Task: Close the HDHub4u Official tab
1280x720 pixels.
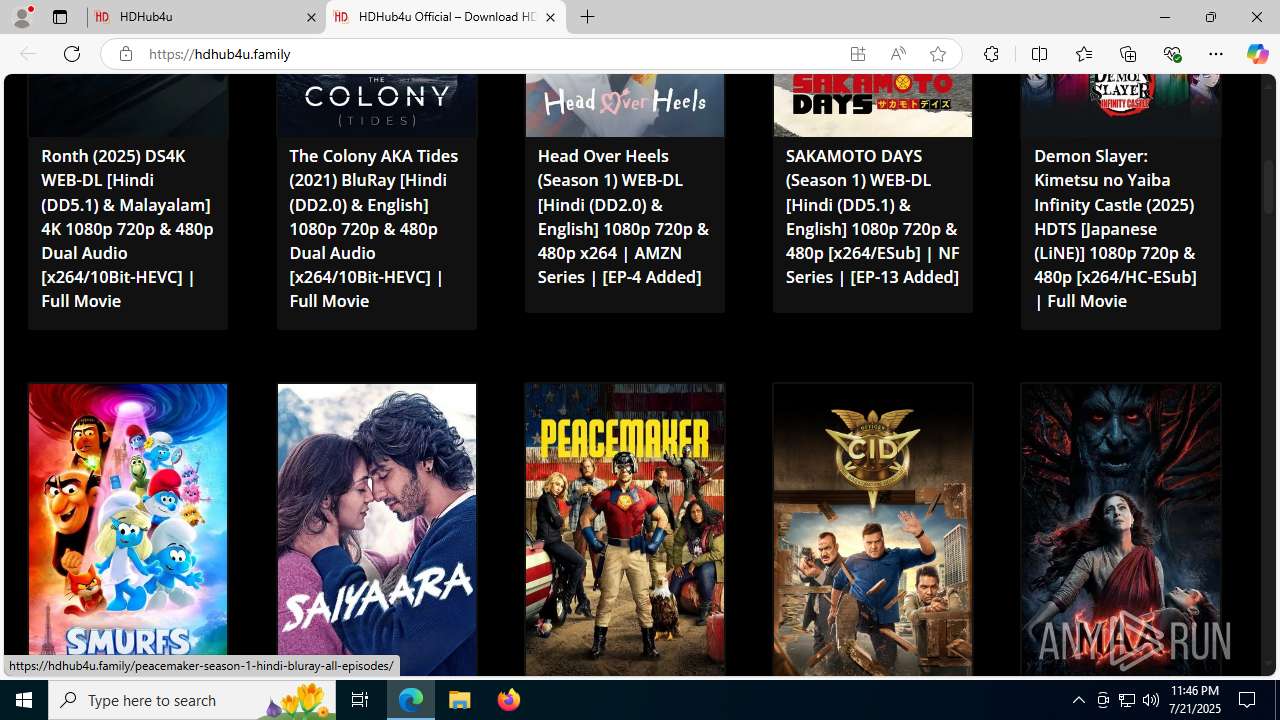Action: pos(550,17)
